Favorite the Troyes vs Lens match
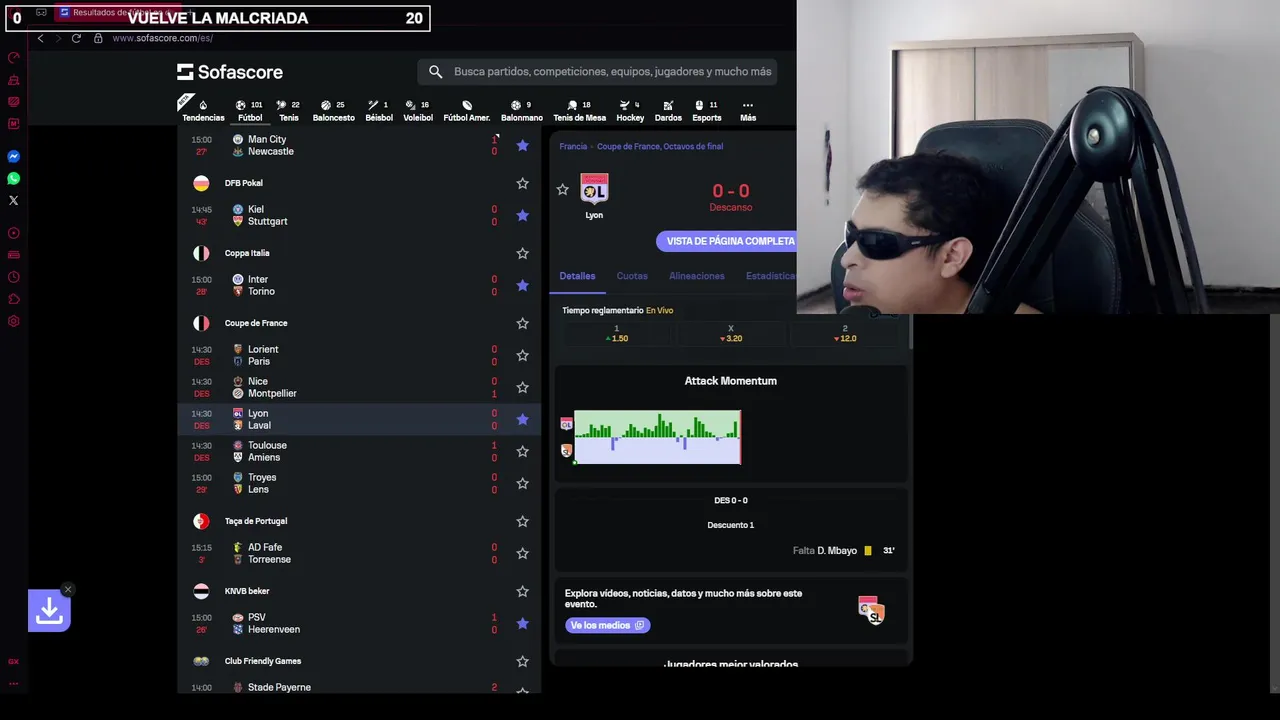1280x720 pixels. (522, 483)
